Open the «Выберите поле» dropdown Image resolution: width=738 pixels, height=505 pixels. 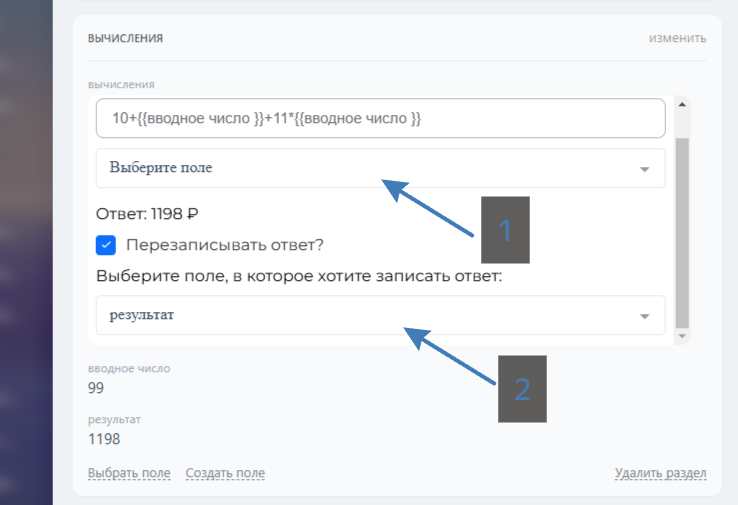[370, 168]
